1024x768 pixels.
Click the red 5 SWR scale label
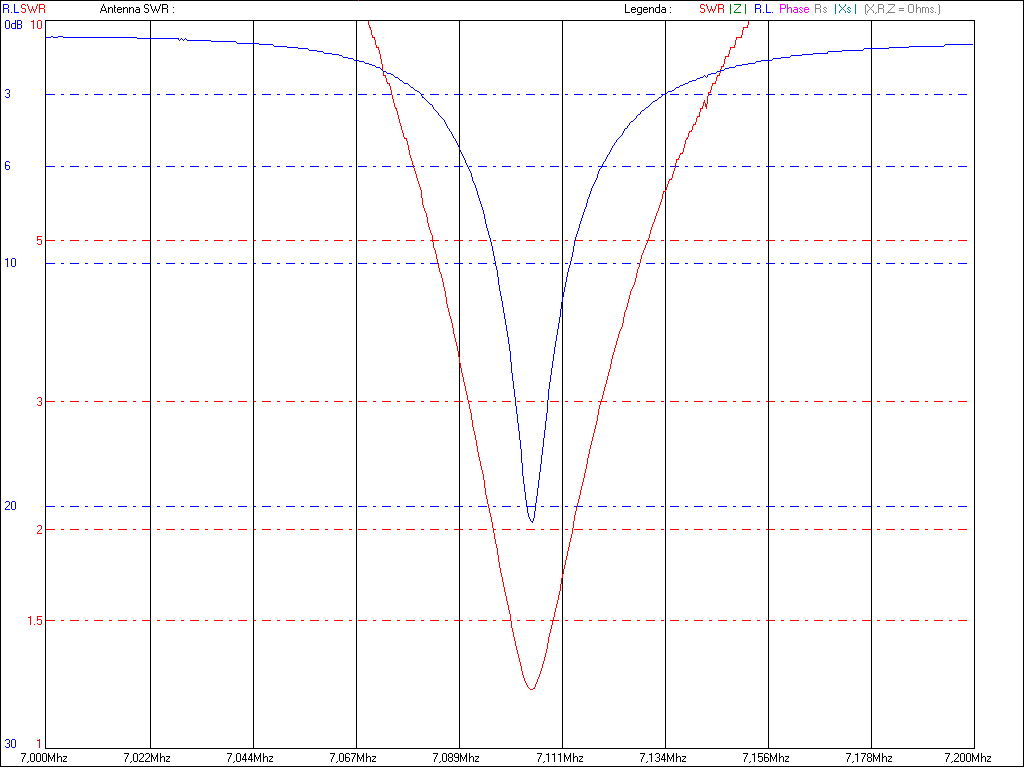click(x=39, y=241)
